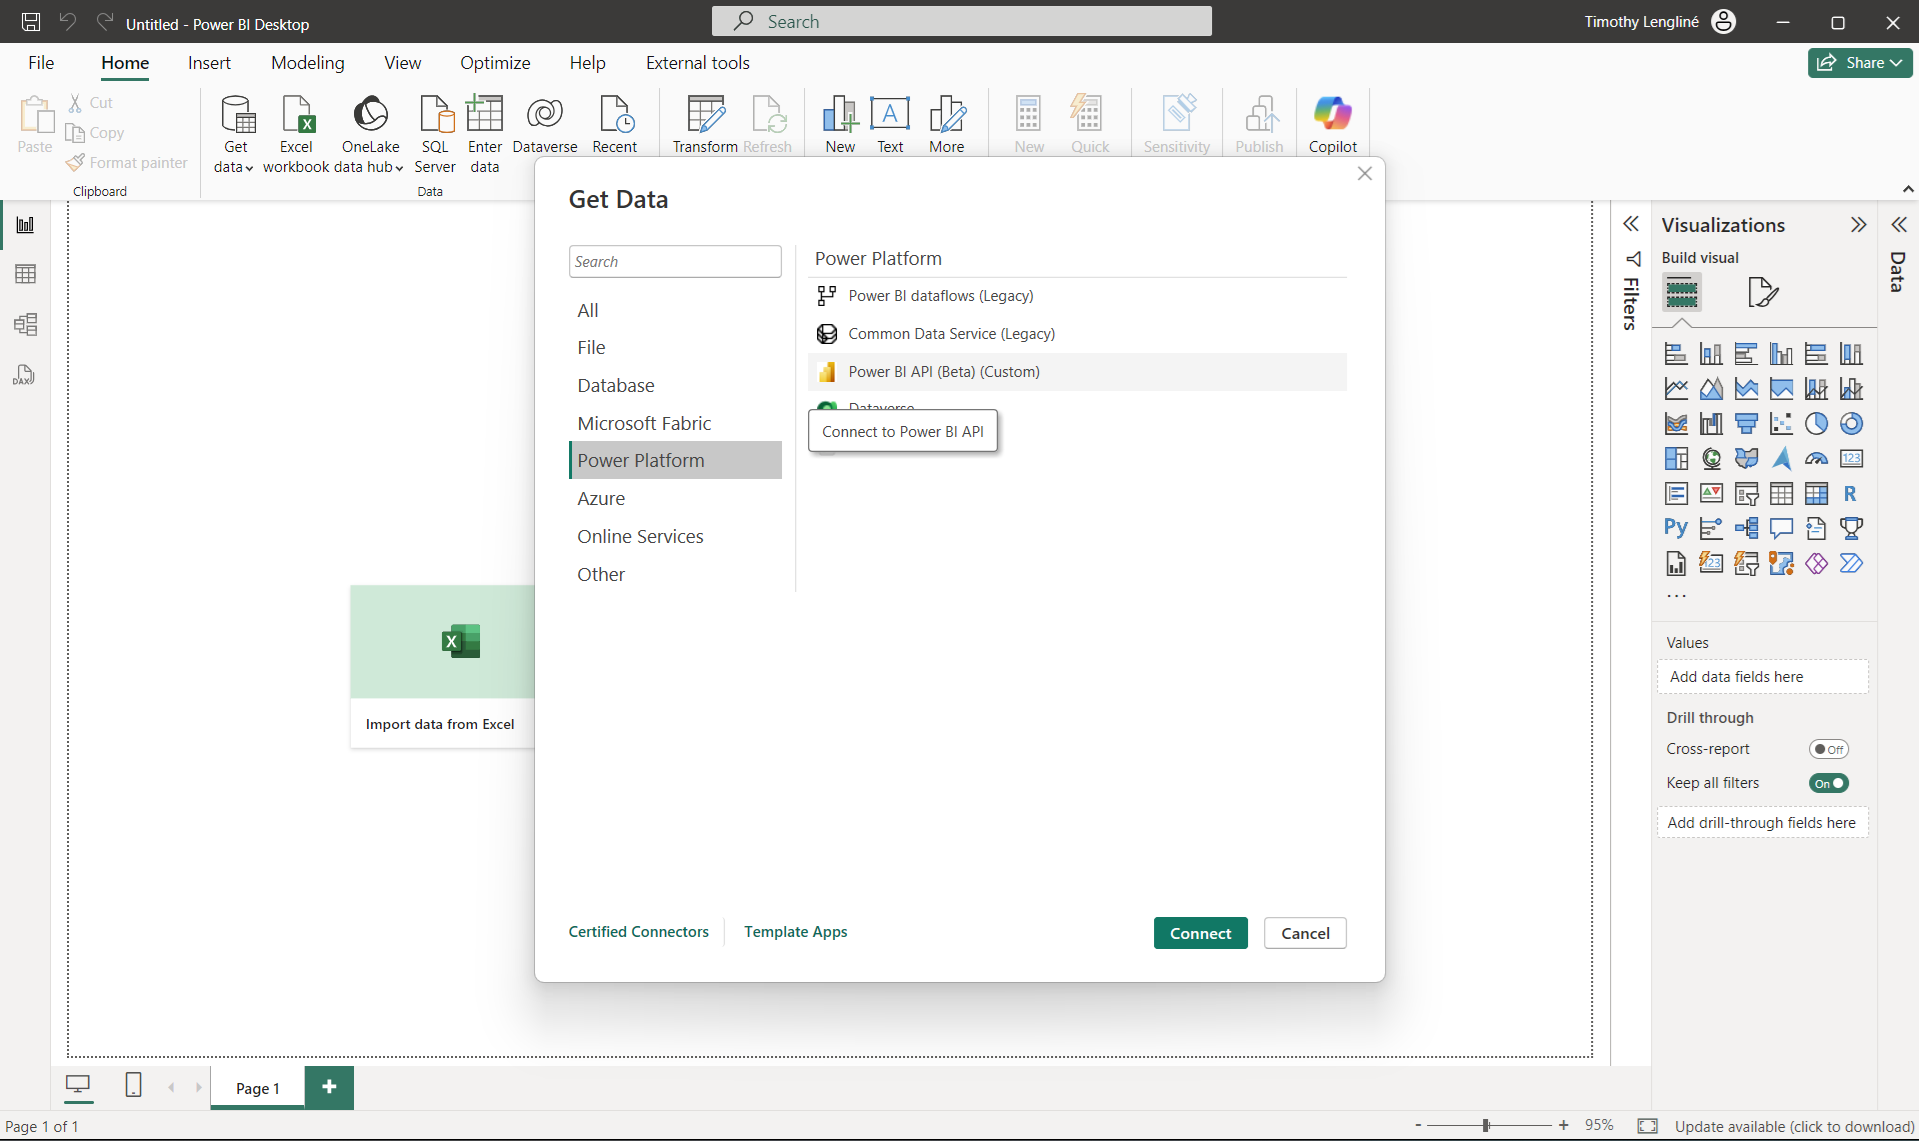Click the Save icon in title bar
The height and width of the screenshot is (1141, 1919).
31,22
